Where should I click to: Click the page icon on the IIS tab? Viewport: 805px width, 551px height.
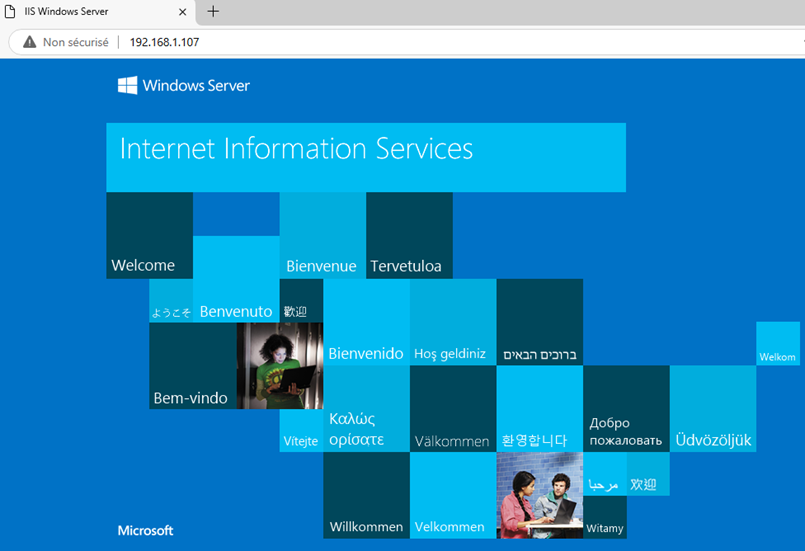10,11
